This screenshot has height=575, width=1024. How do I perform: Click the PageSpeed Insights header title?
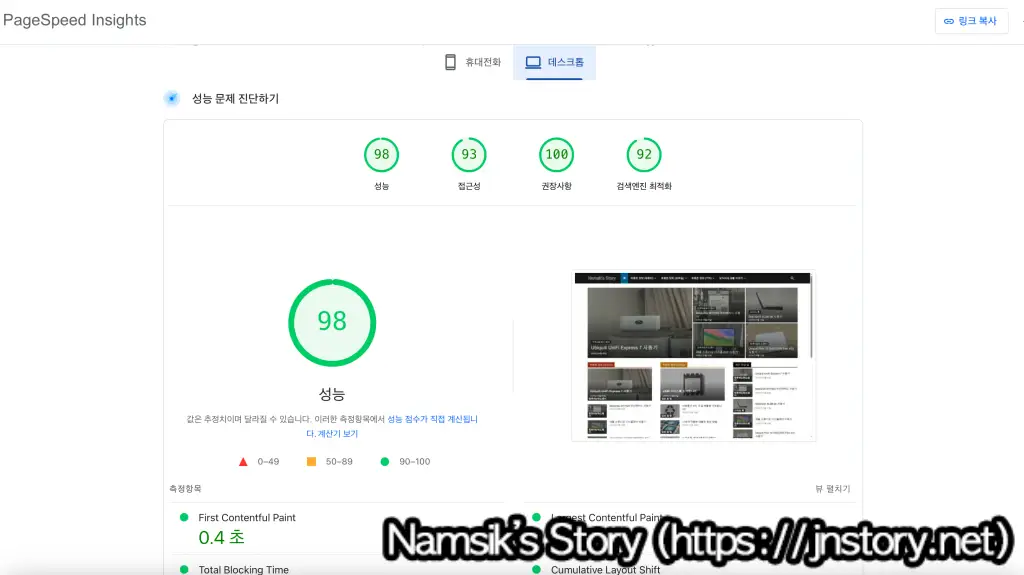[75, 20]
